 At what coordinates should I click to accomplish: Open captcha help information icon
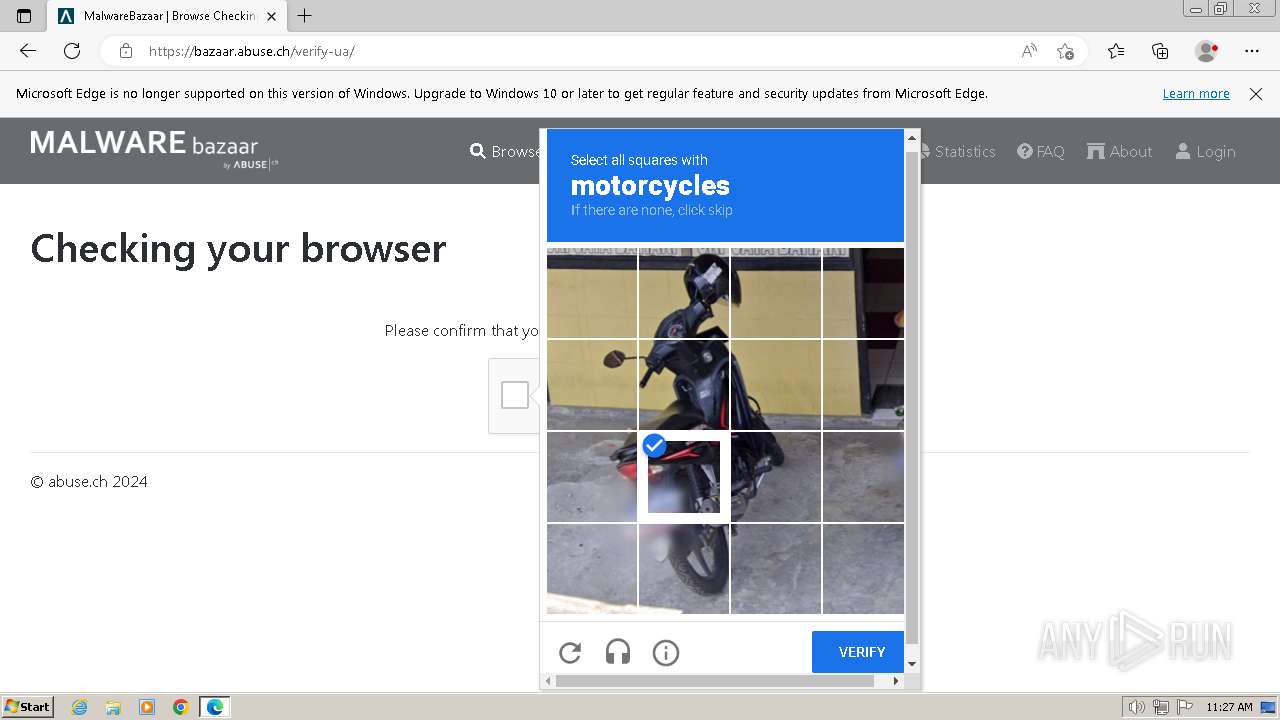coord(666,653)
